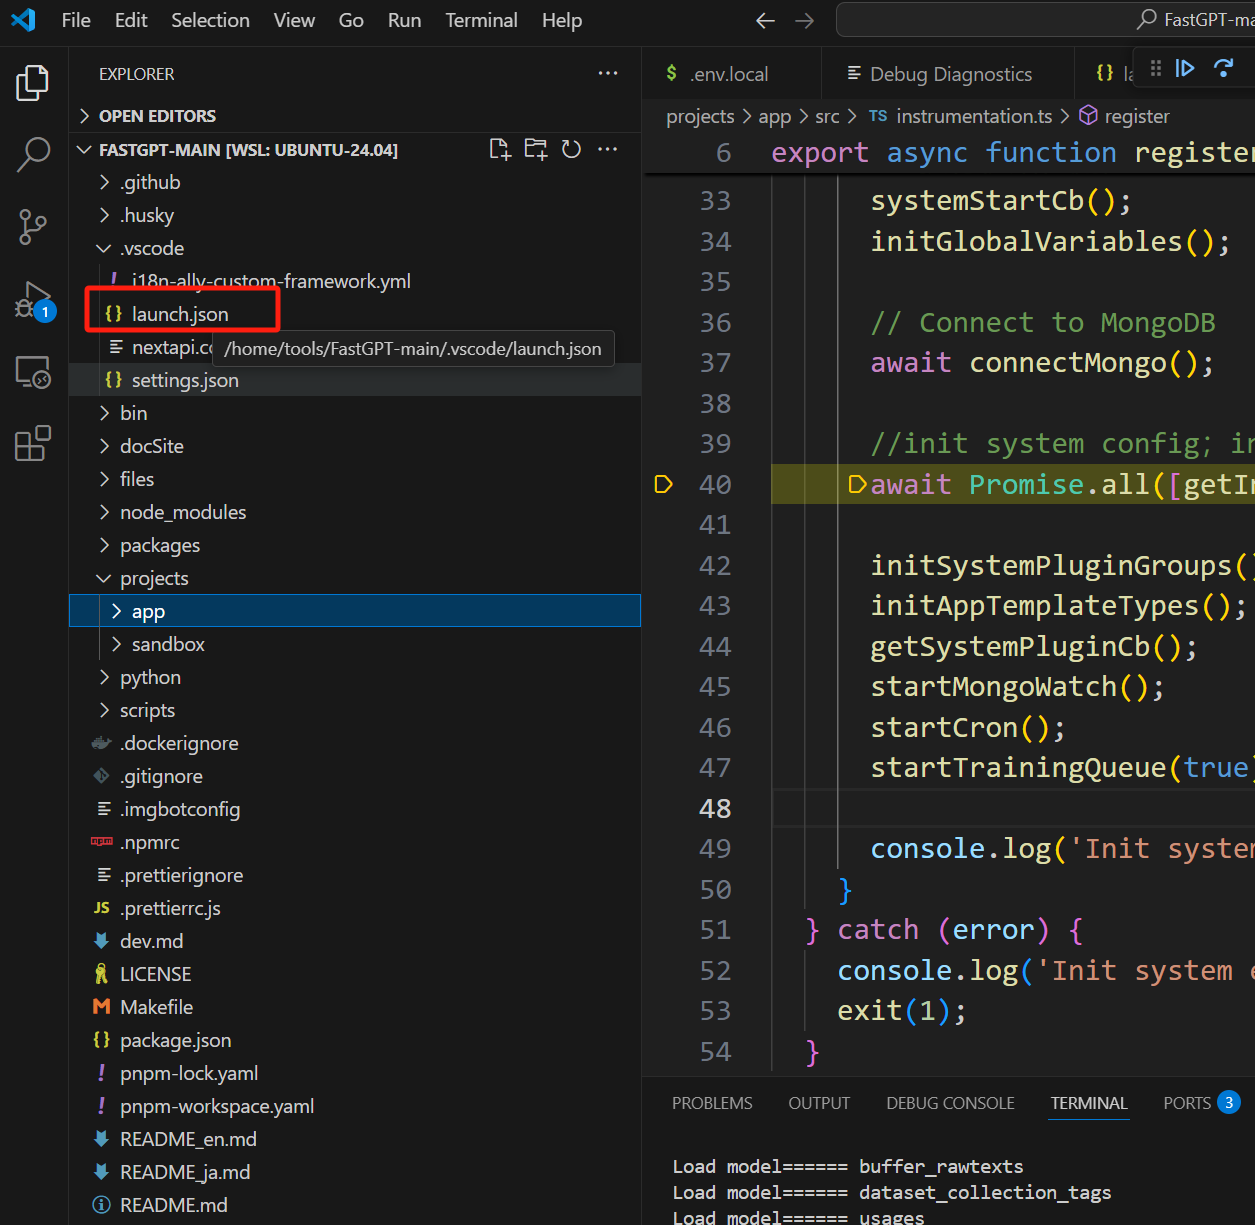Image resolution: width=1255 pixels, height=1225 pixels.
Task: Open the Remote Explorer view
Action: [x=33, y=371]
